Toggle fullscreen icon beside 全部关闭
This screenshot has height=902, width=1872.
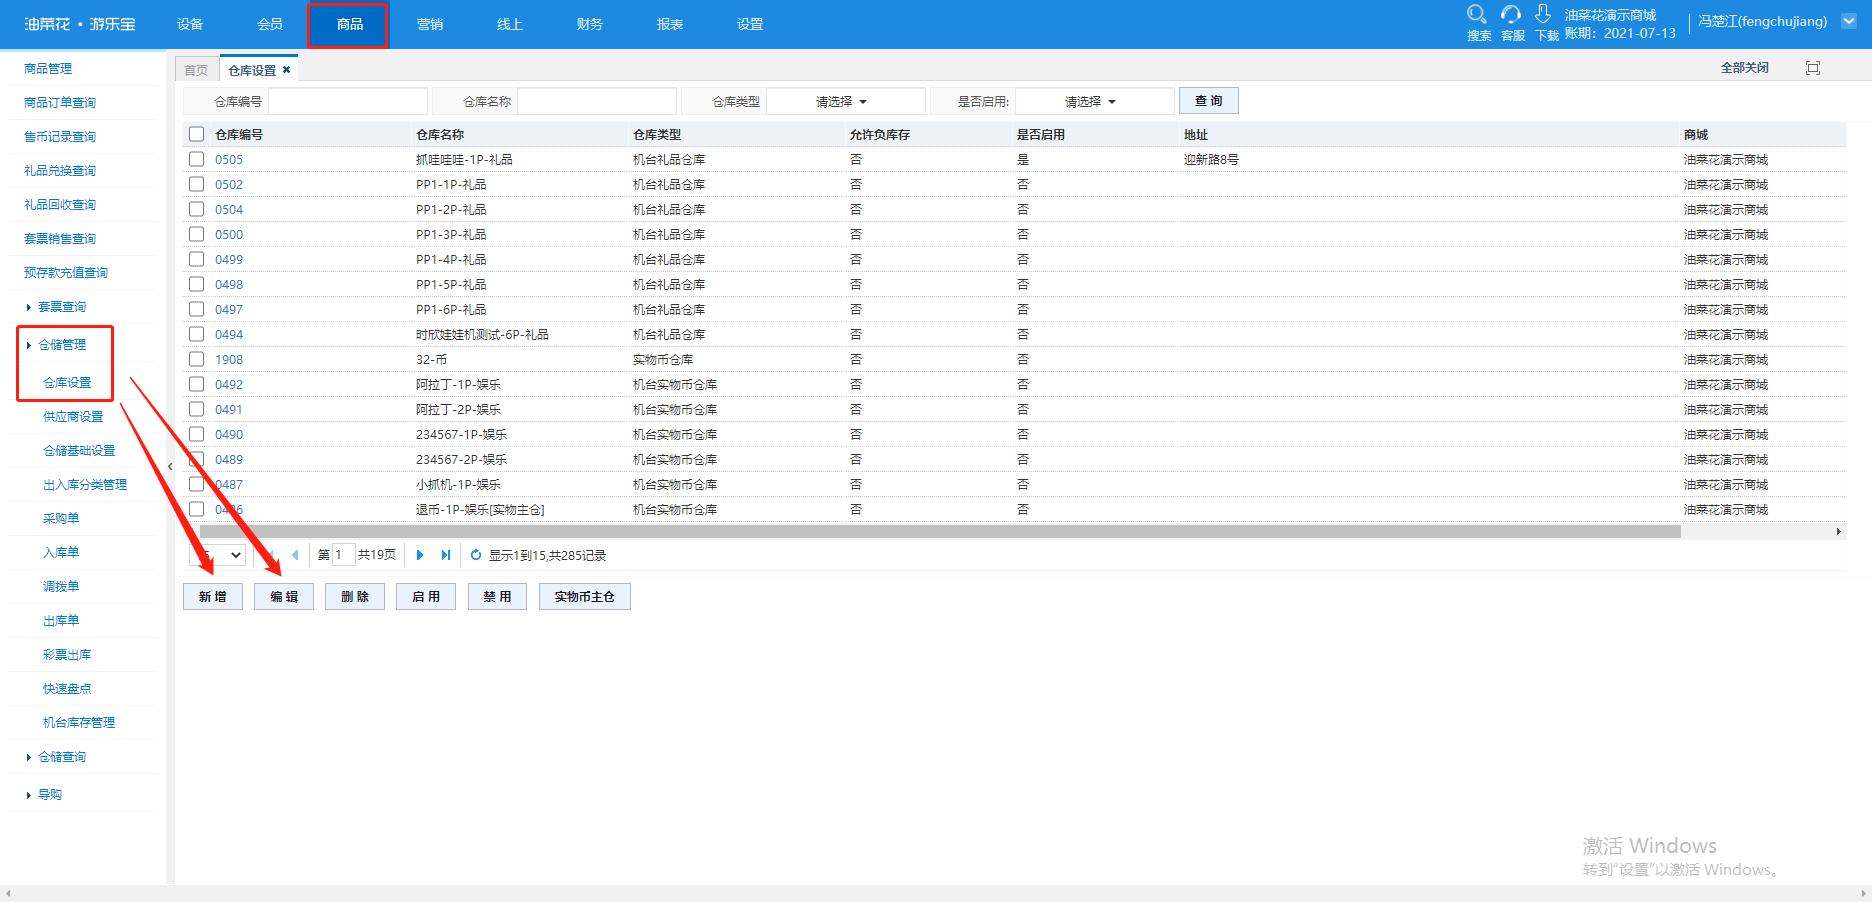pyautogui.click(x=1813, y=68)
